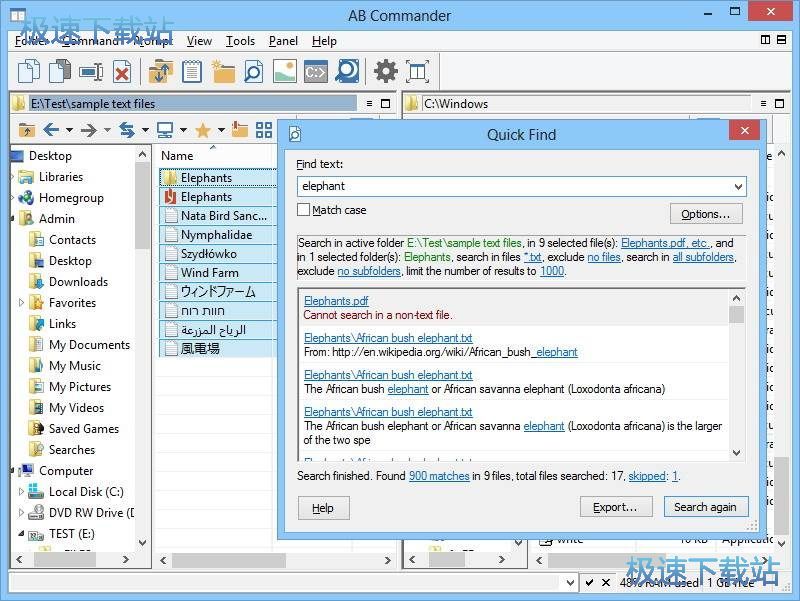Click the Rename toolbar icon

91,71
